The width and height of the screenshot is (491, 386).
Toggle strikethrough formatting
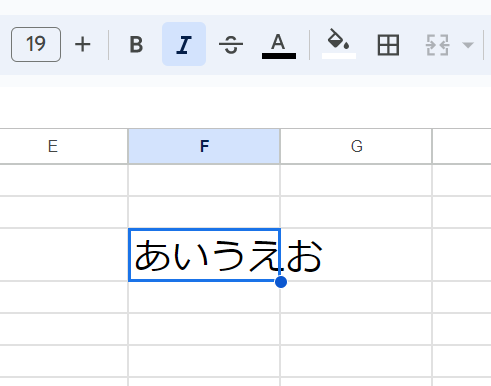point(231,44)
